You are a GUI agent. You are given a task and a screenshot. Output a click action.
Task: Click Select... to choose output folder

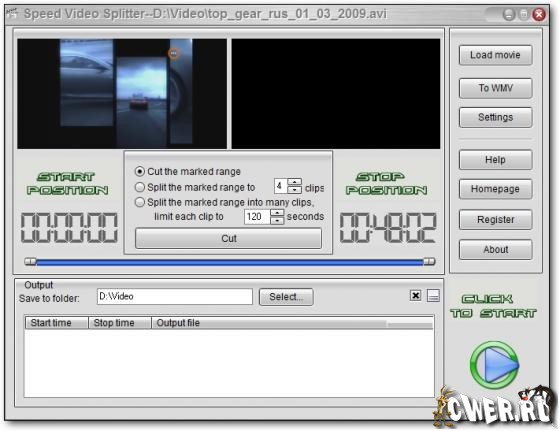(x=286, y=297)
